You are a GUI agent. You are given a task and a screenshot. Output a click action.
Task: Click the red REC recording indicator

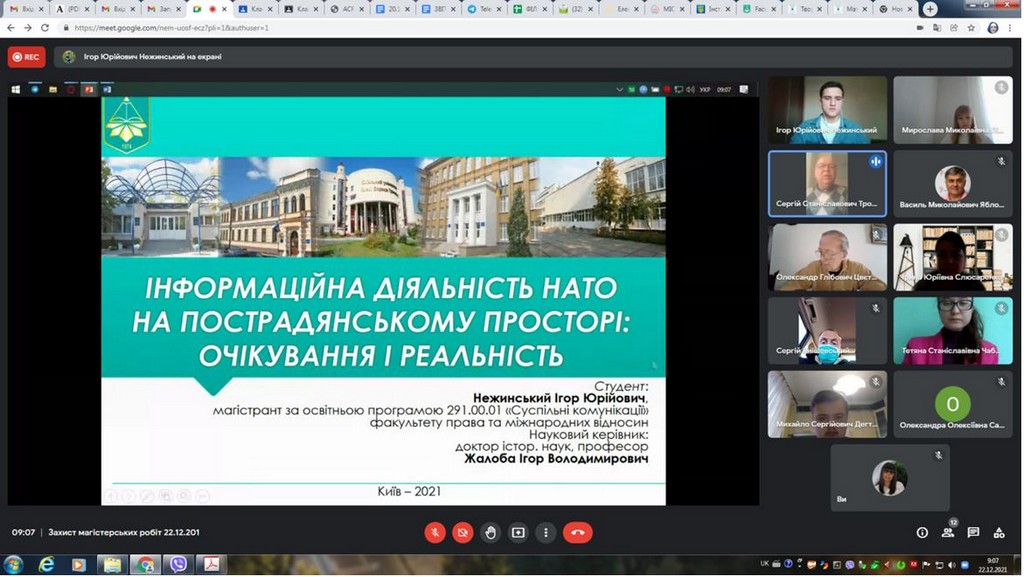click(26, 57)
